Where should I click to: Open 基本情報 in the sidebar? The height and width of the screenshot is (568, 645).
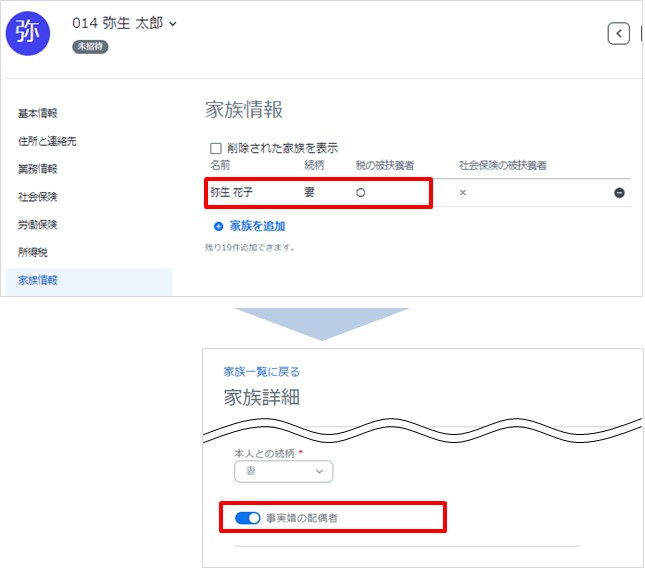click(37, 113)
